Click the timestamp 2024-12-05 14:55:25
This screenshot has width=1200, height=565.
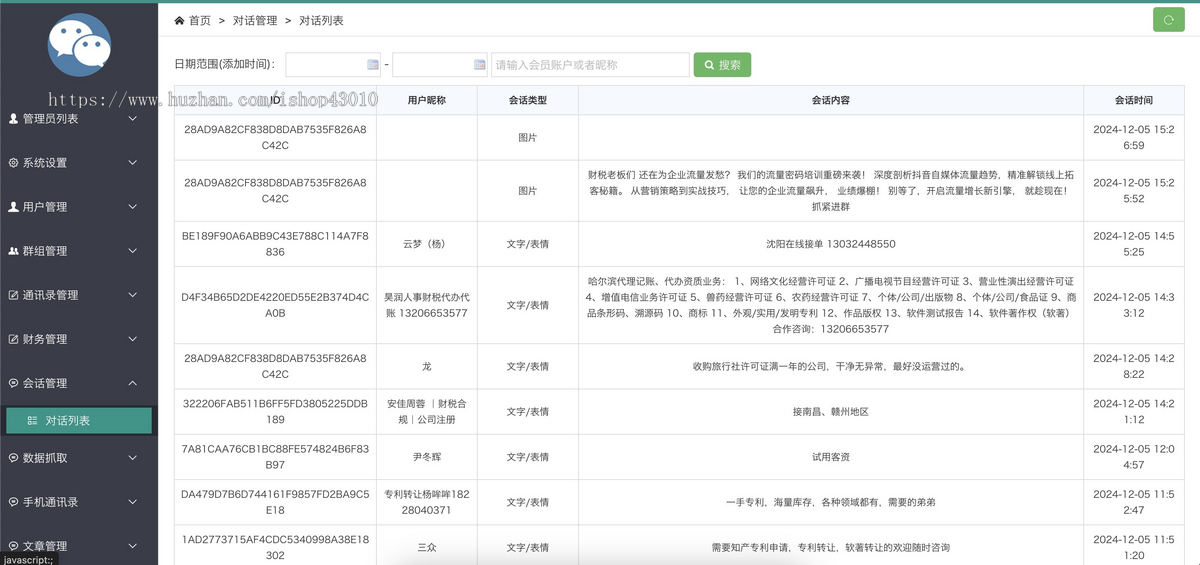tap(1134, 244)
